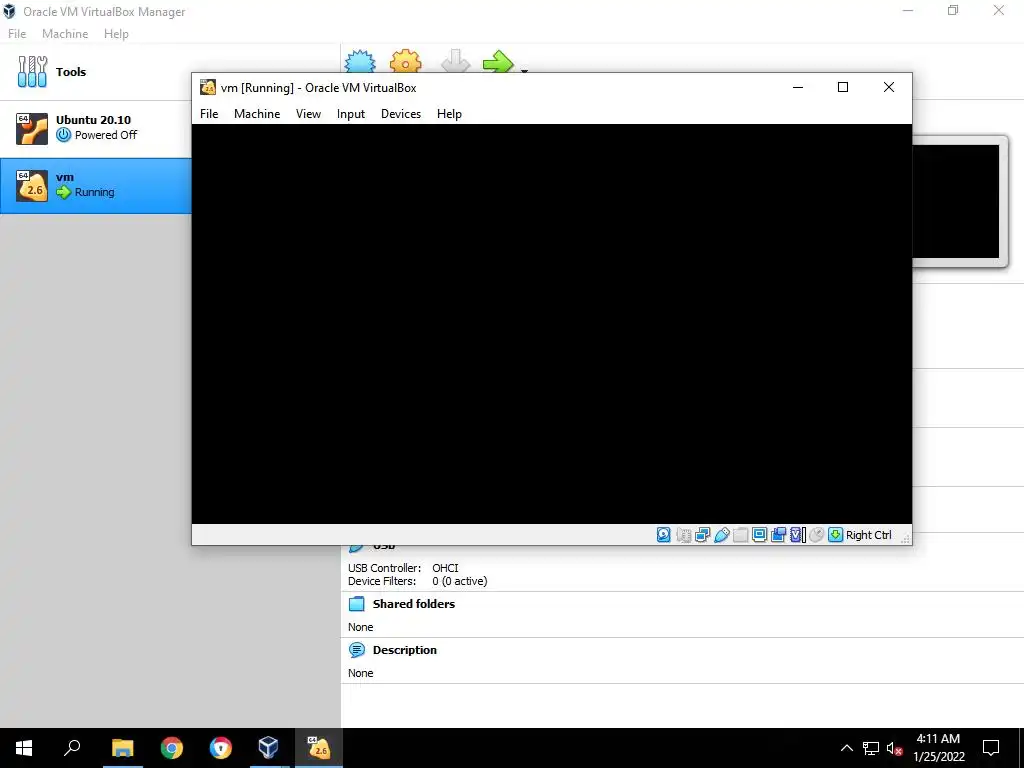Screen dimensions: 1024x768
Task: Open File menu in VirtualBox Manager
Action: (17, 34)
